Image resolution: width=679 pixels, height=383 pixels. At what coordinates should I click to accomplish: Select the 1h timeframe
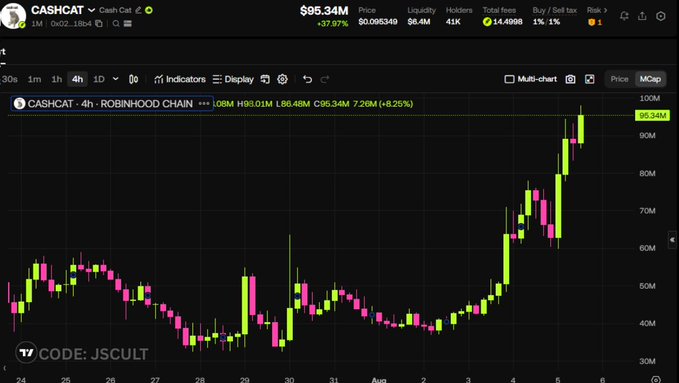(x=57, y=79)
